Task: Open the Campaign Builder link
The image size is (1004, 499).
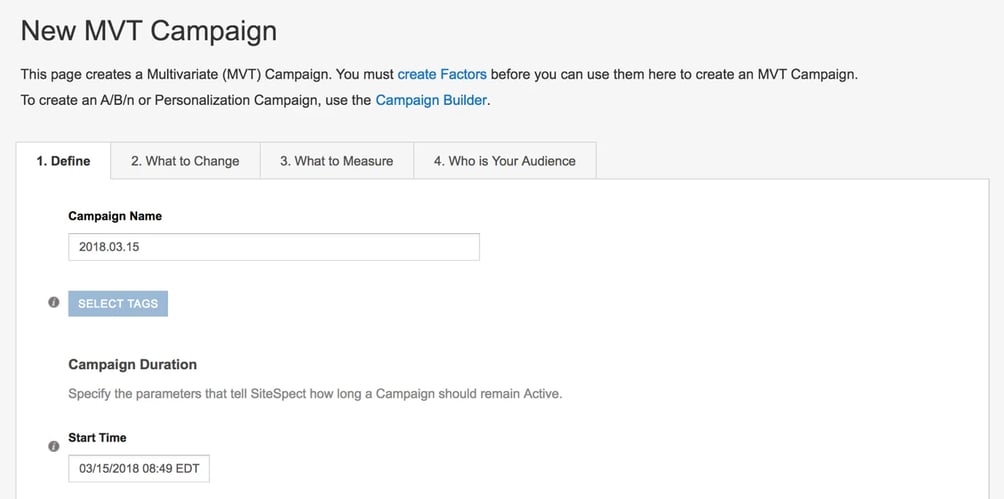Action: (x=431, y=100)
